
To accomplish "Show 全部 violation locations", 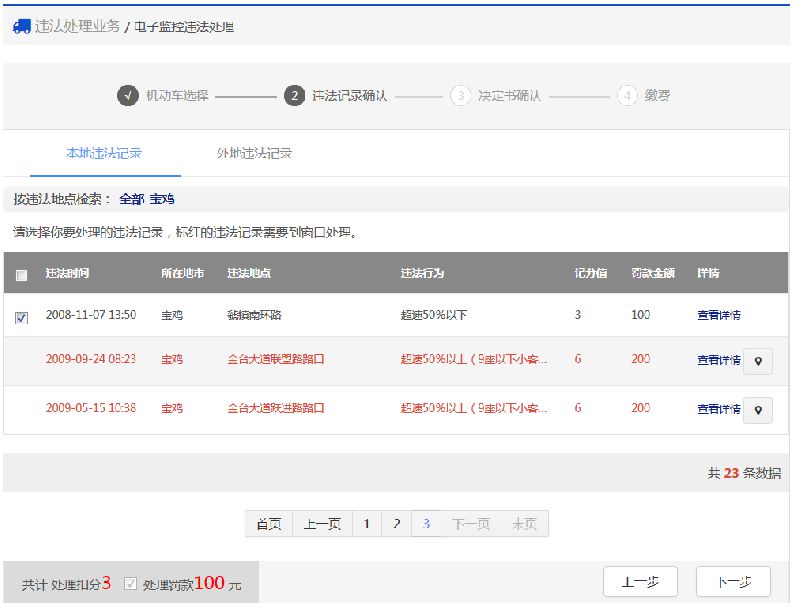I will tap(131, 199).
